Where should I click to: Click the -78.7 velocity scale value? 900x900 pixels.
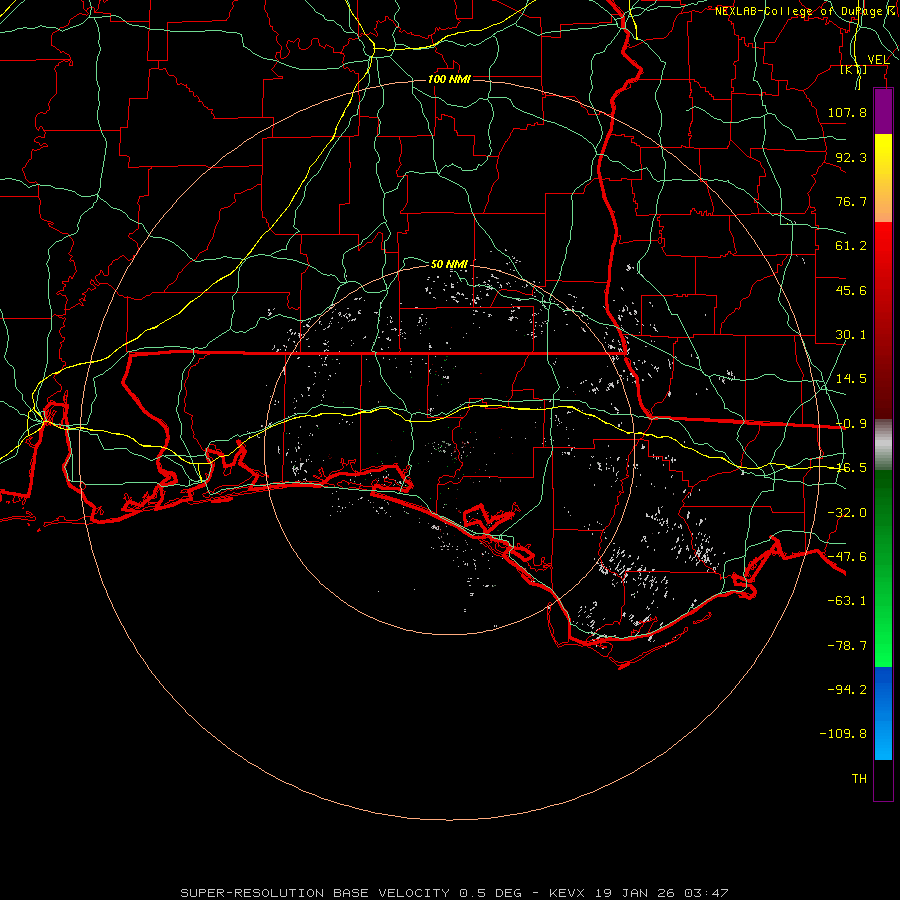tap(847, 646)
